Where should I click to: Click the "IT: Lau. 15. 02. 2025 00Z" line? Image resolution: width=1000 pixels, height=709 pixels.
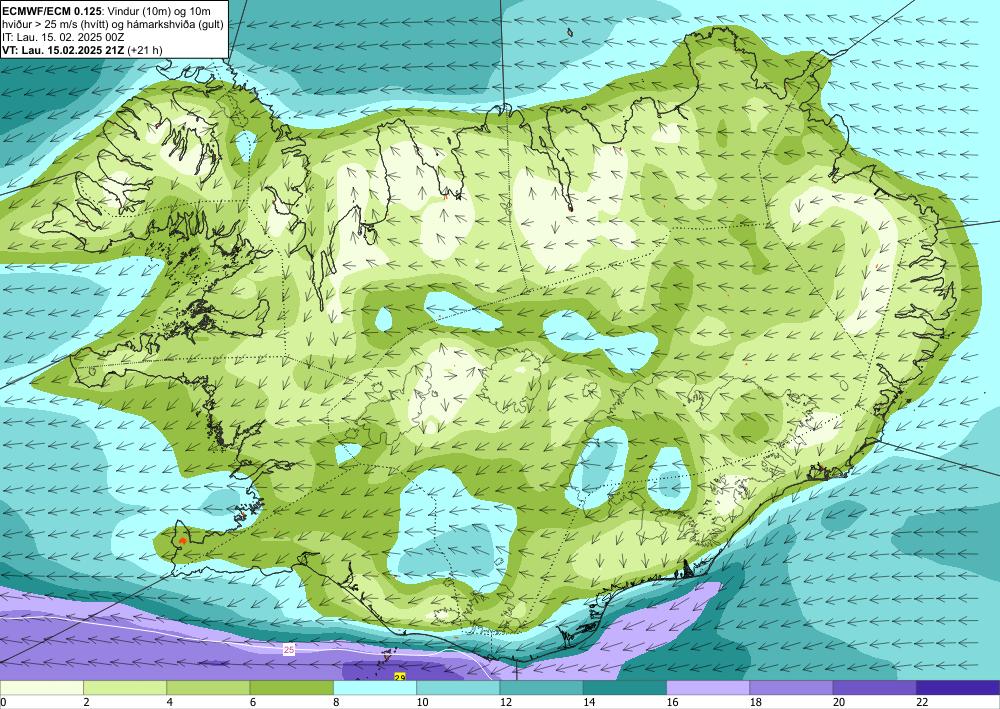pyautogui.click(x=63, y=37)
